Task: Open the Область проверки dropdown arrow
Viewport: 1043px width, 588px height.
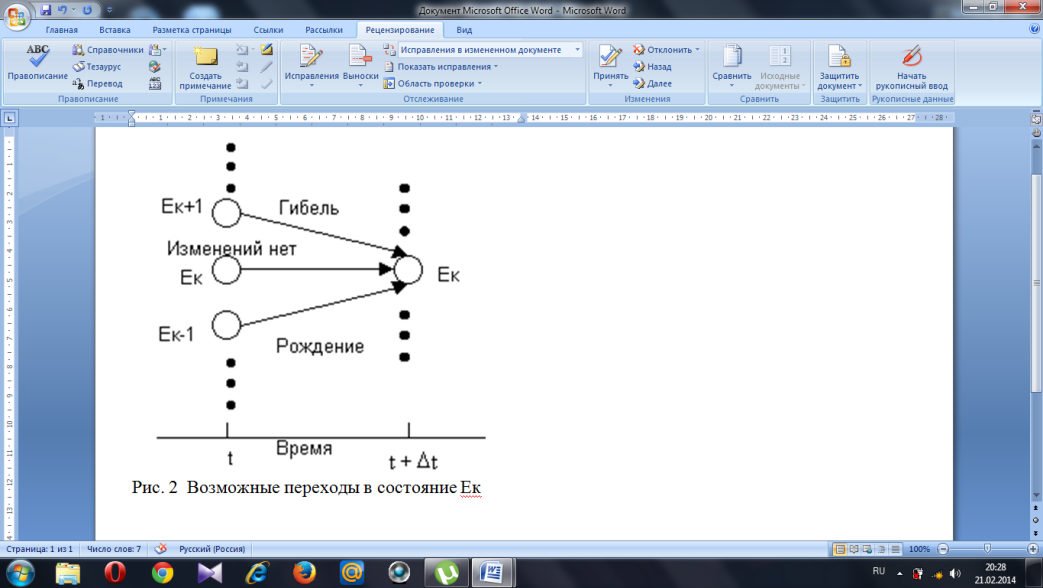Action: (x=480, y=84)
